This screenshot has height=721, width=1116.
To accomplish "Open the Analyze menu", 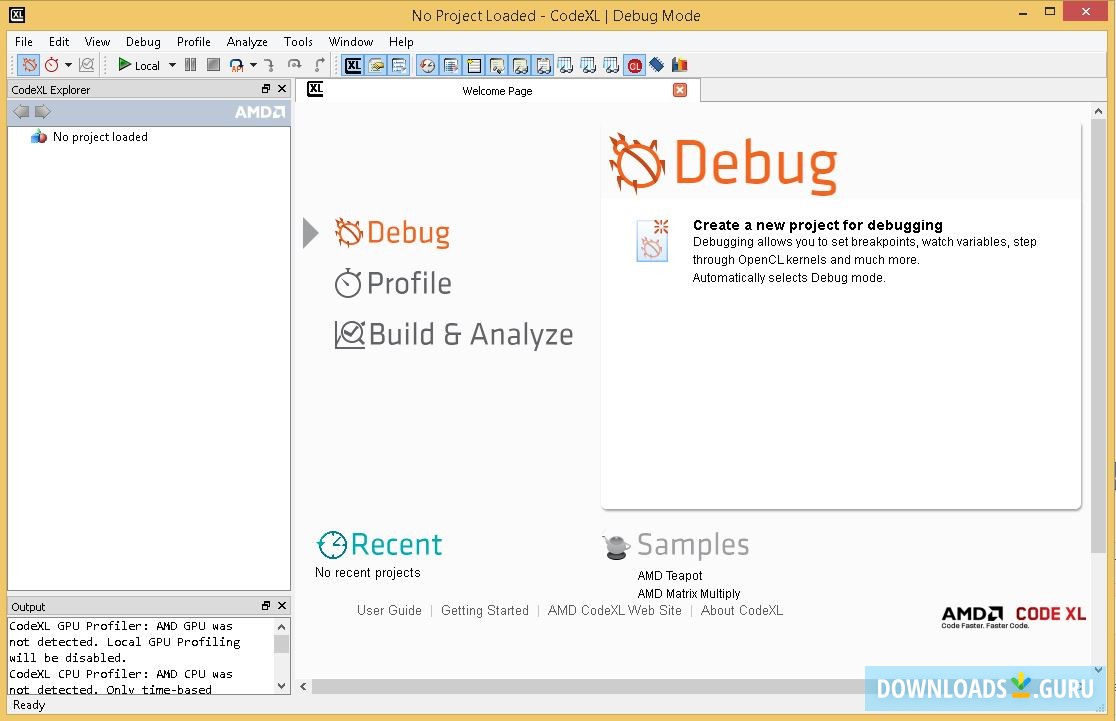I will (x=247, y=42).
